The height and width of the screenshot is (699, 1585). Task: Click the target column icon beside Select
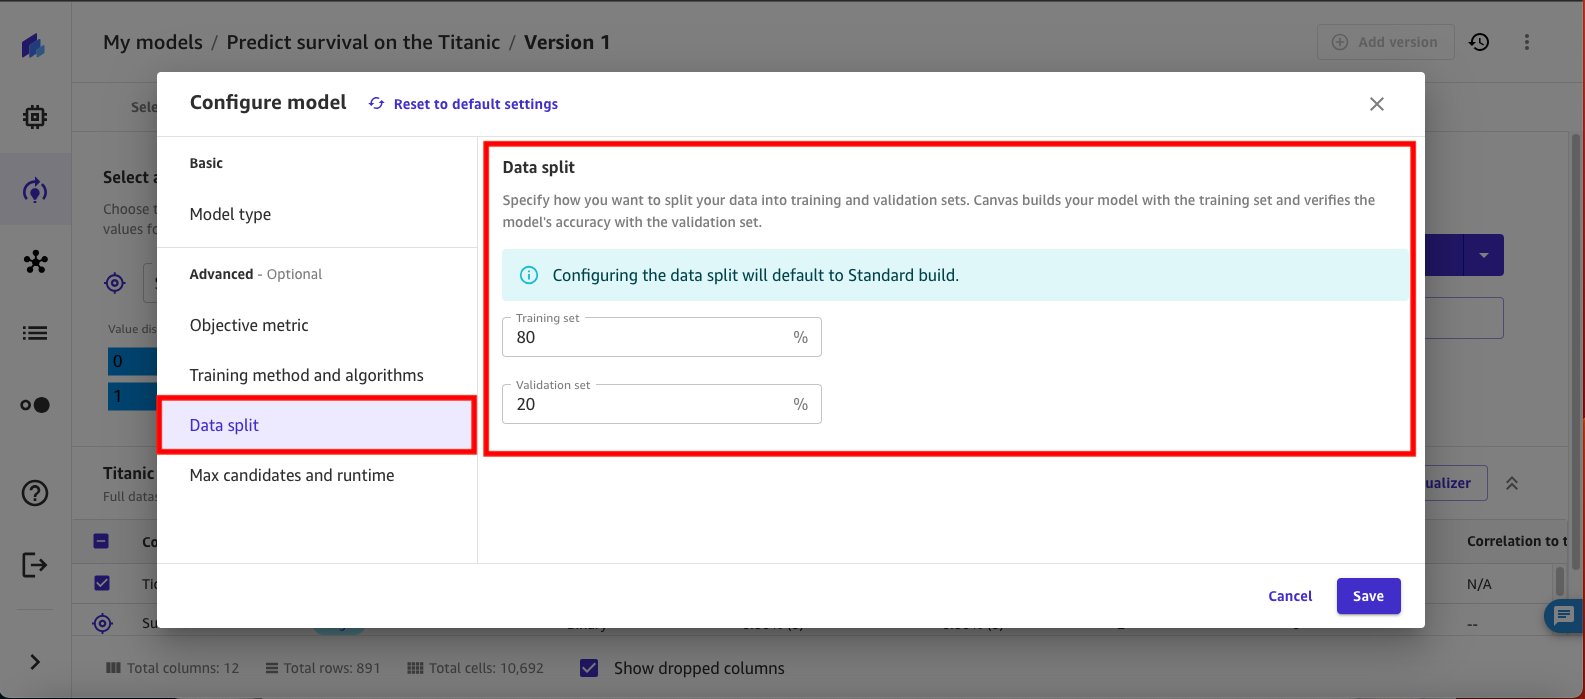[x=115, y=283]
